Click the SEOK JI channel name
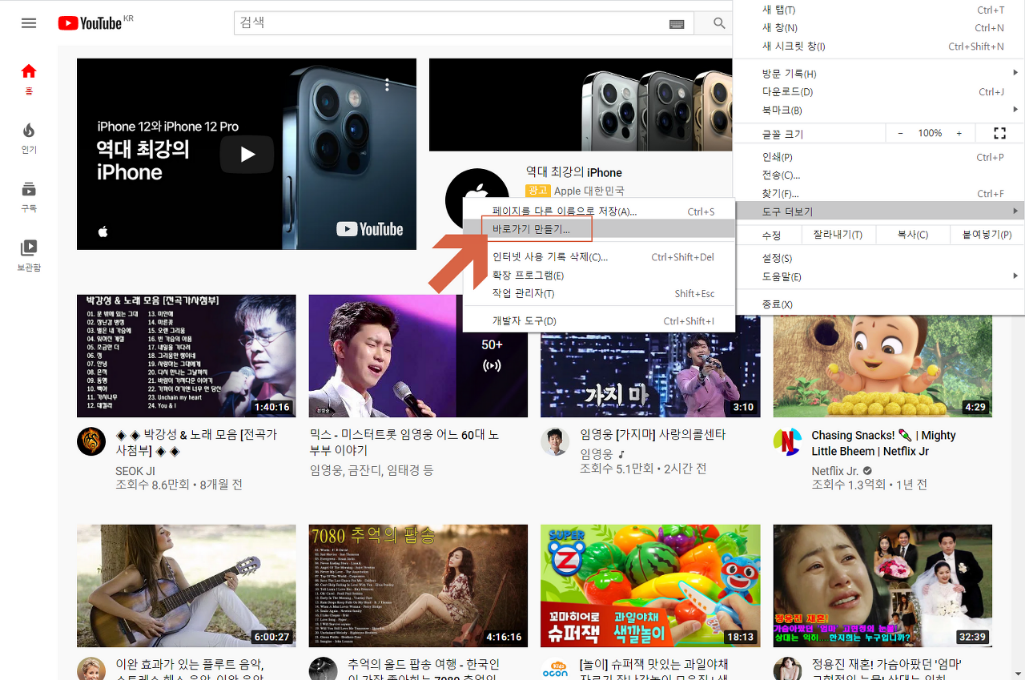The image size is (1025, 680). tap(135, 471)
